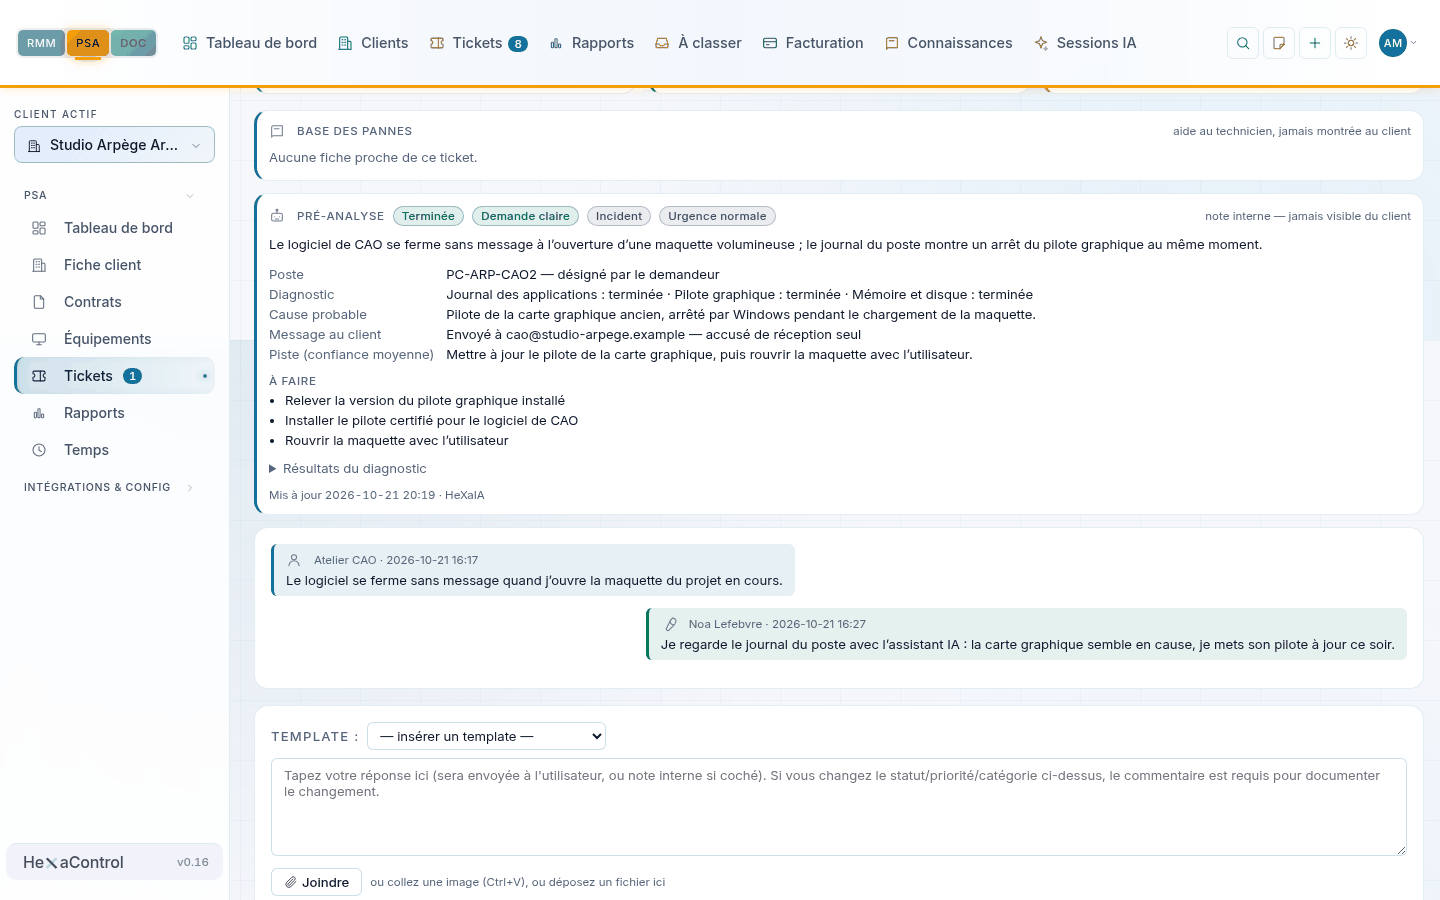This screenshot has height=900, width=1440.
Task: Open Rapports in the sidebar
Action: pos(114,413)
